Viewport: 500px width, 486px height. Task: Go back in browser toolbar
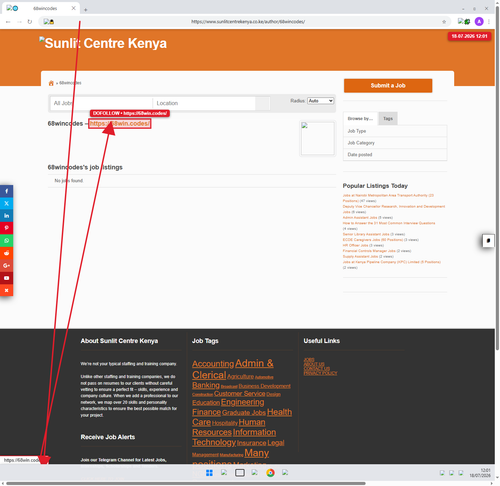8,22
